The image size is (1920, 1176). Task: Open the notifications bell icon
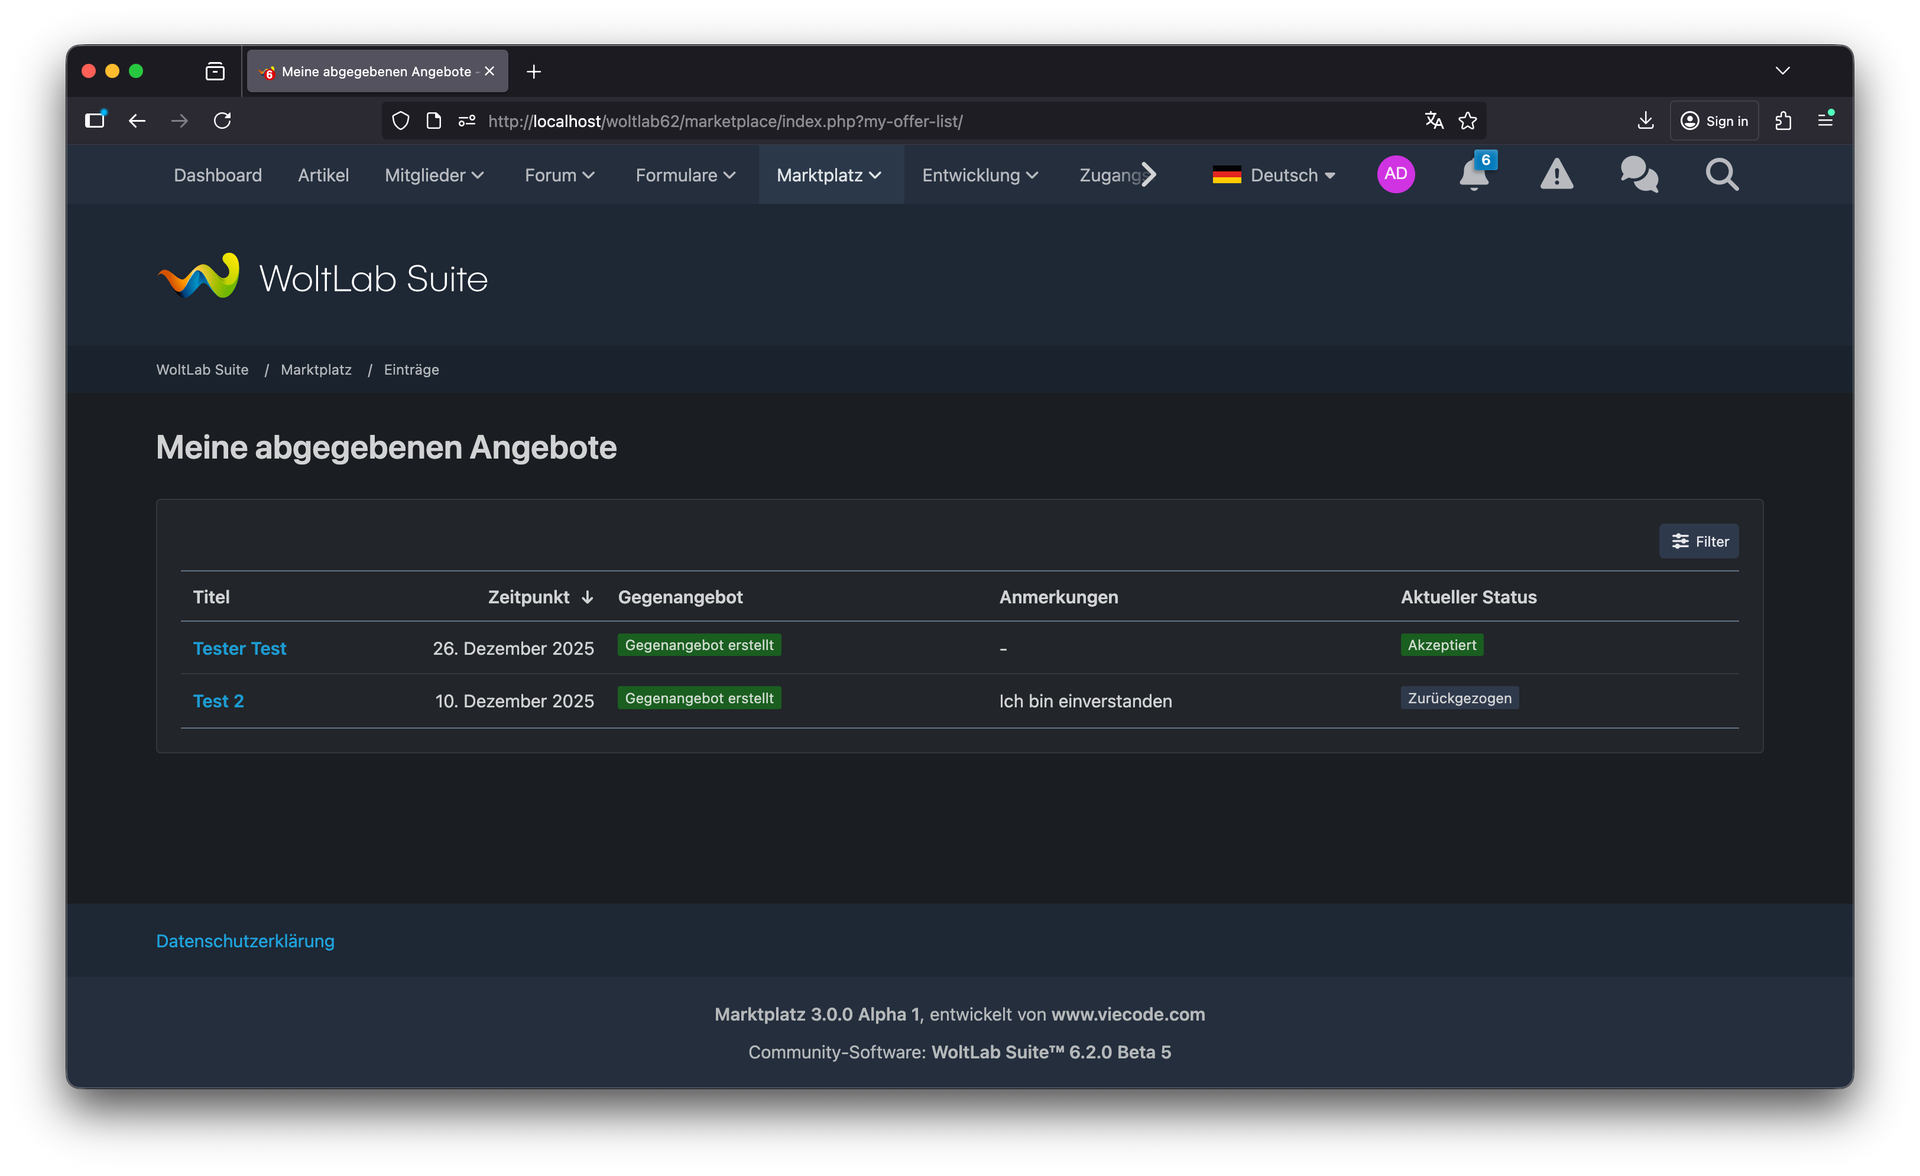tap(1473, 175)
